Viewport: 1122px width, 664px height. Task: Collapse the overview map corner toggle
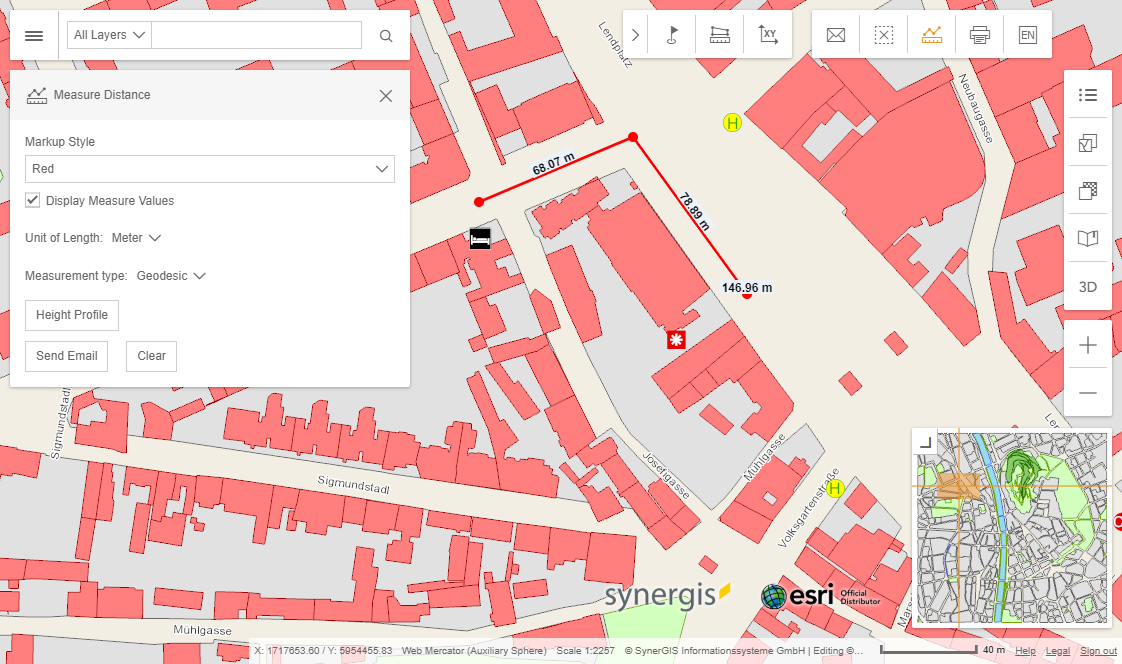coord(925,442)
